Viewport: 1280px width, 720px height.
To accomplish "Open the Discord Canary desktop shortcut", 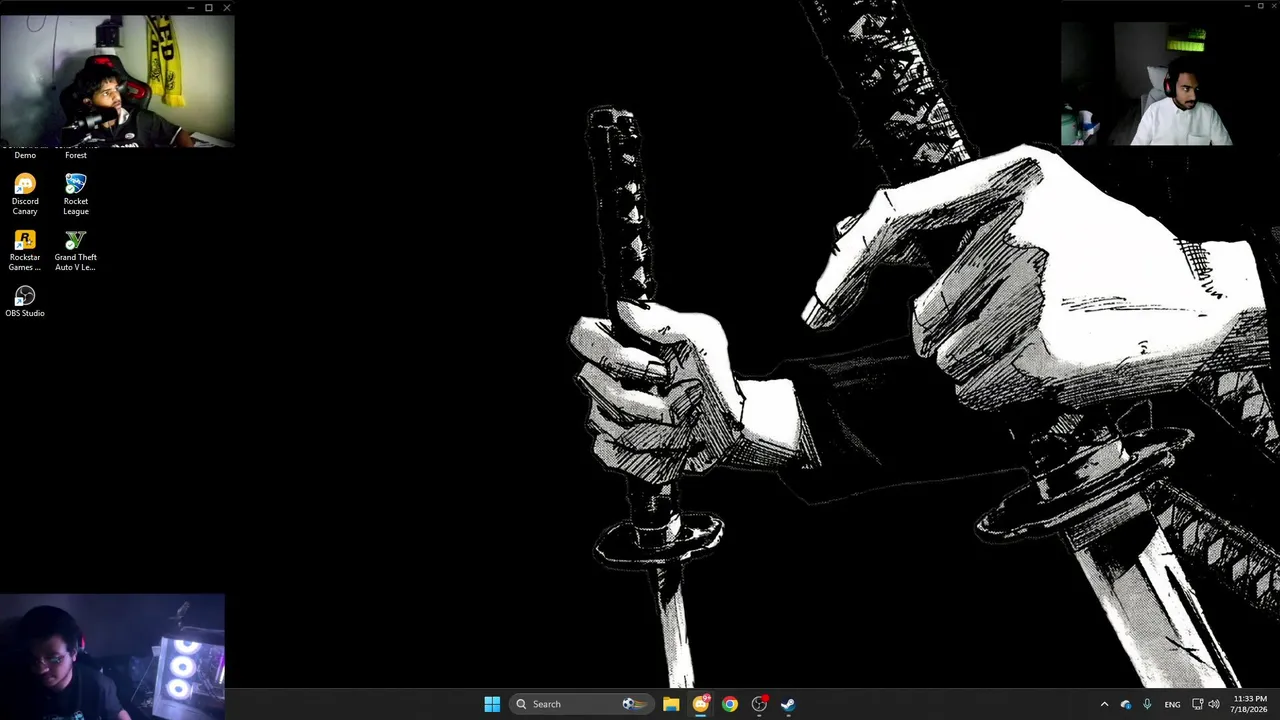I will tap(25, 194).
